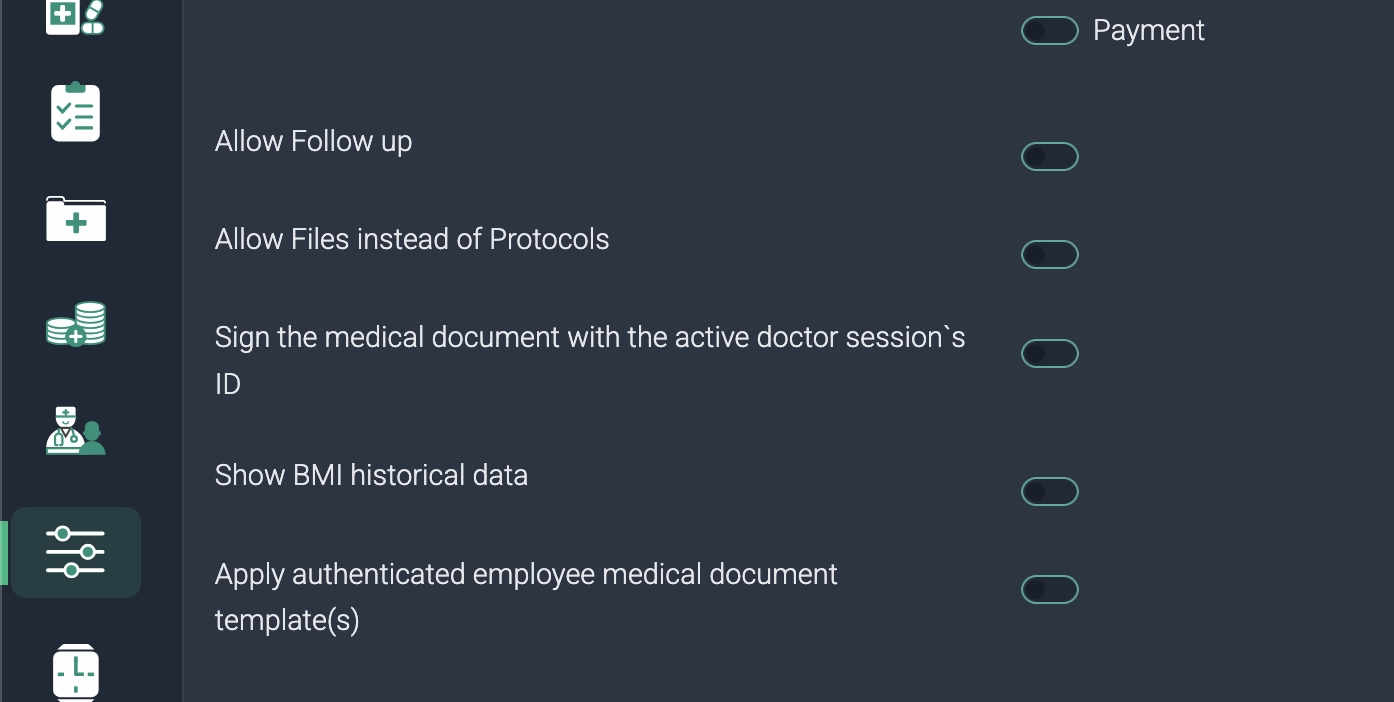Screen dimensions: 1394x702
Task: Select the settings sliders sidebar icon
Action: [75, 552]
